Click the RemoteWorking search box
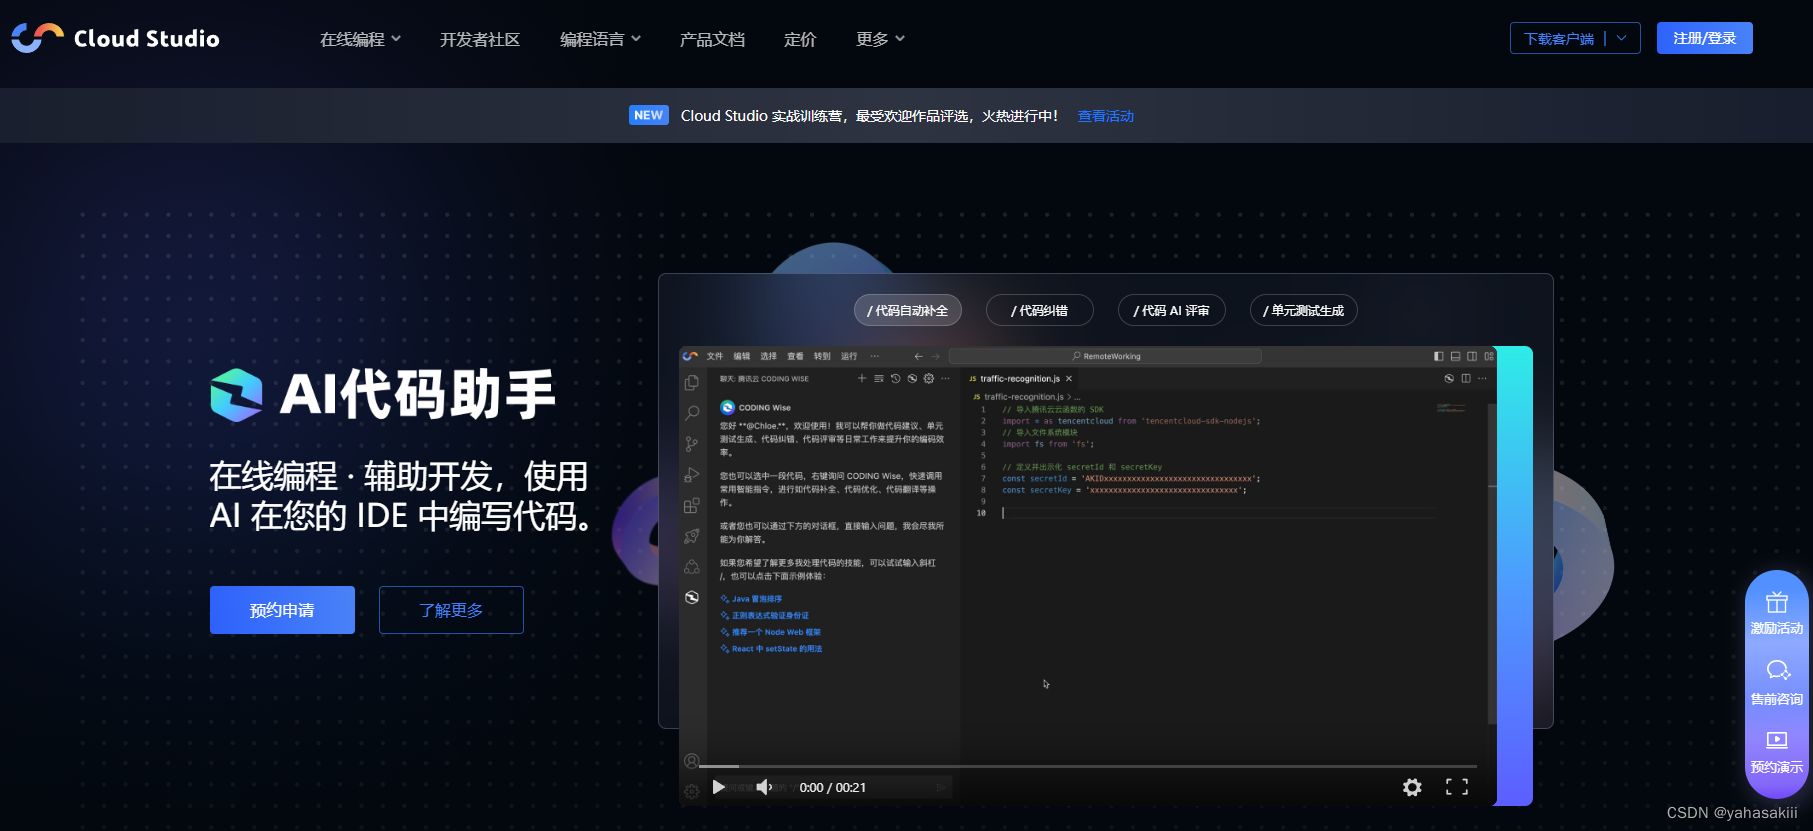Viewport: 1813px width, 831px height. [1105, 356]
